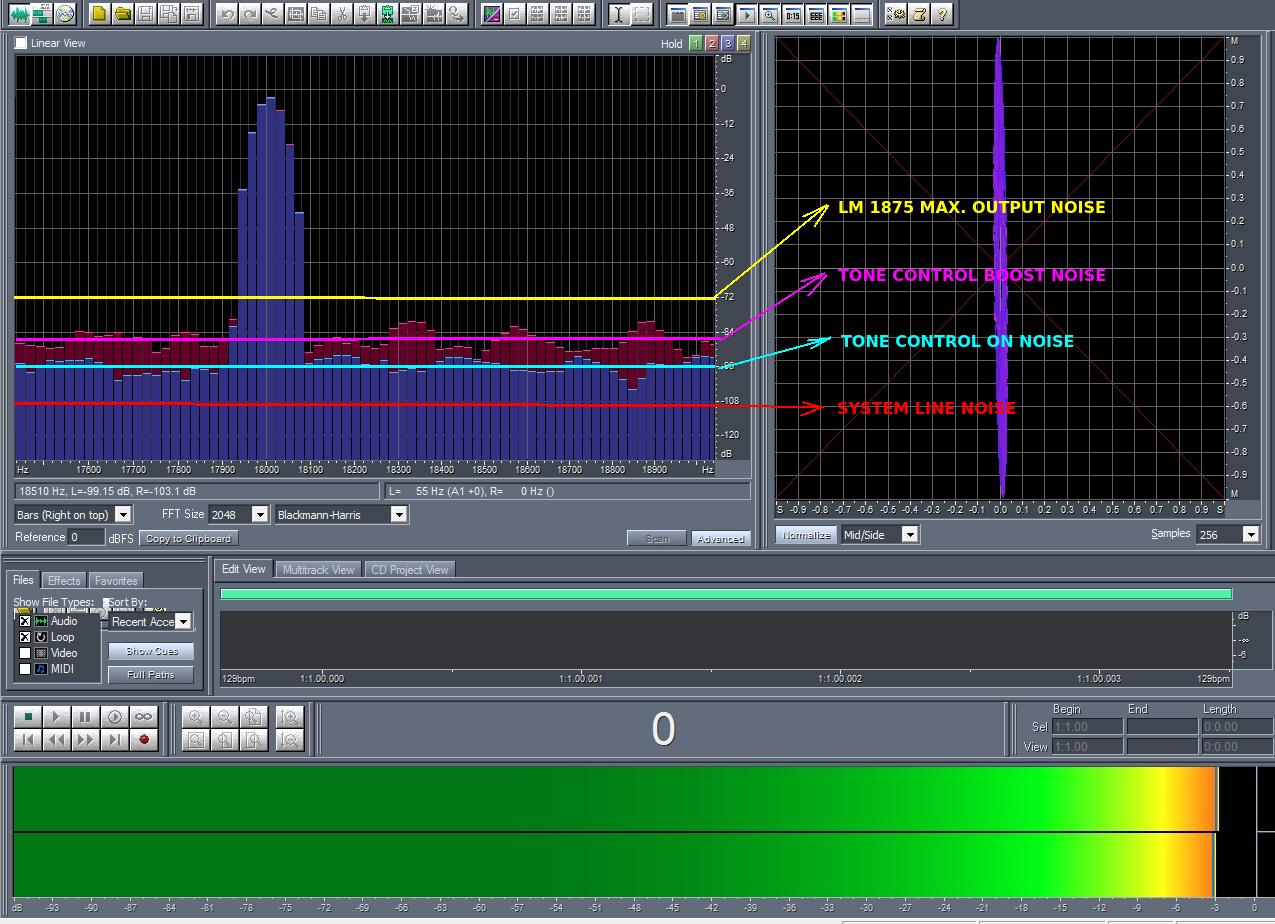Zoom in horizontally magnifier plus icon
The image size is (1275, 924).
tap(196, 716)
